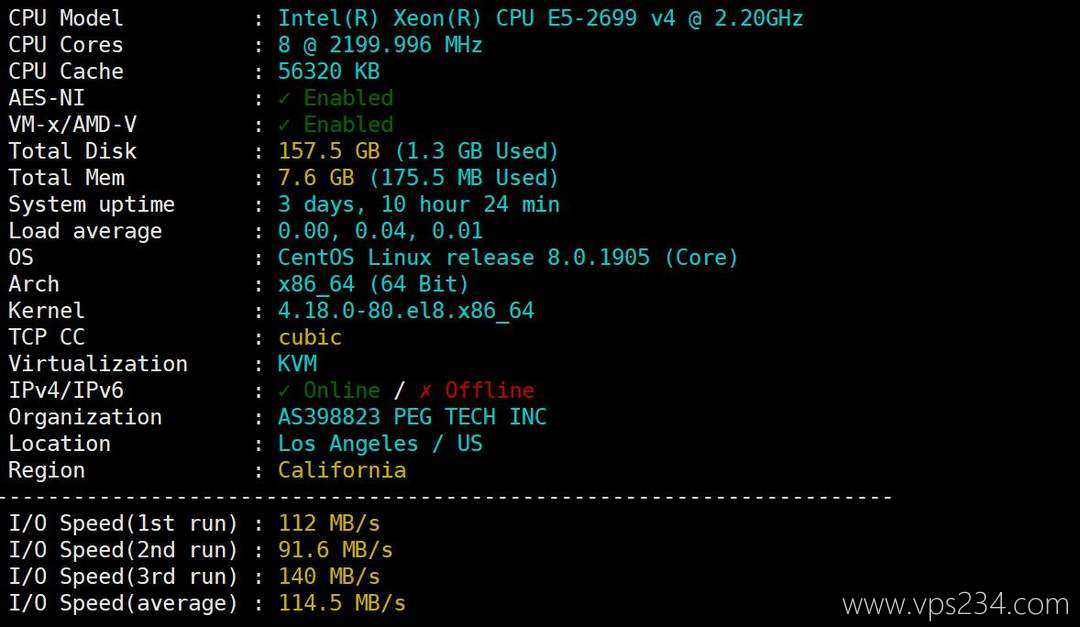Click the I/O Speed(average) label

click(123, 604)
